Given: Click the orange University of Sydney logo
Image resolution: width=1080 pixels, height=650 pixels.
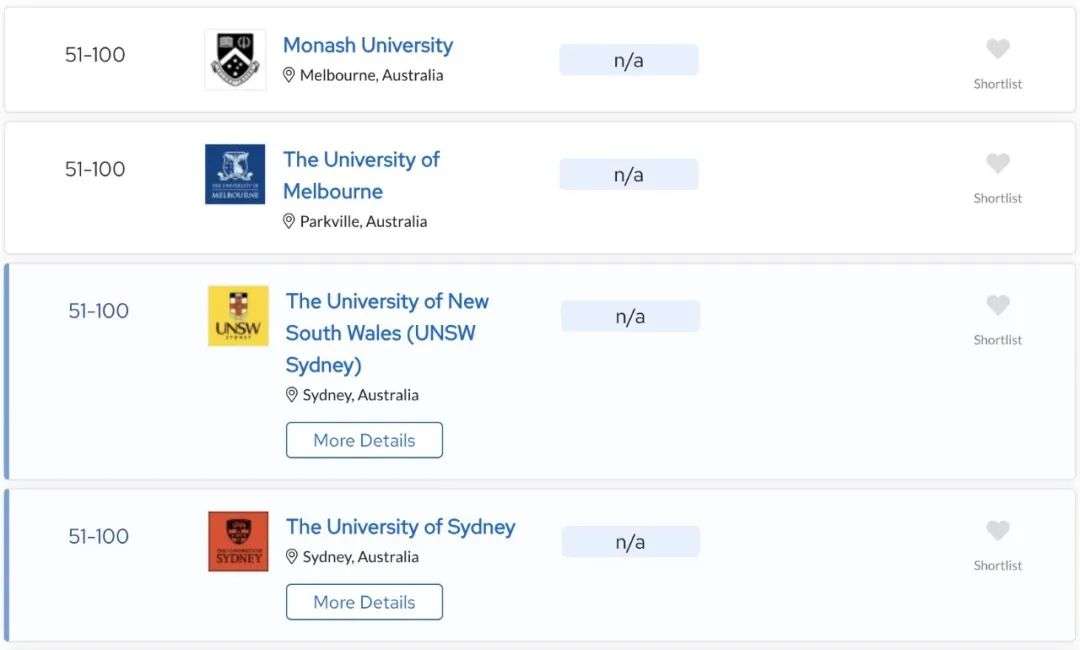Looking at the screenshot, I should click(x=238, y=541).
